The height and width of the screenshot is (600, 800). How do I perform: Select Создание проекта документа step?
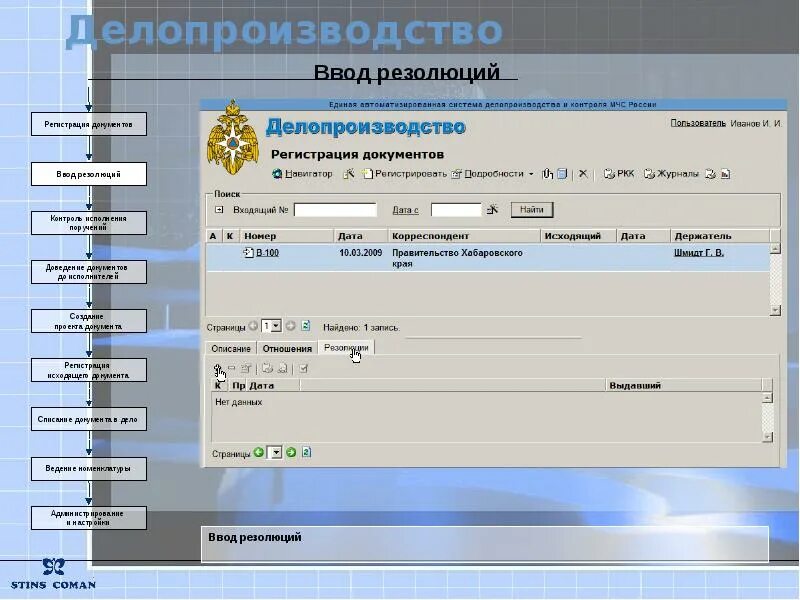point(89,321)
